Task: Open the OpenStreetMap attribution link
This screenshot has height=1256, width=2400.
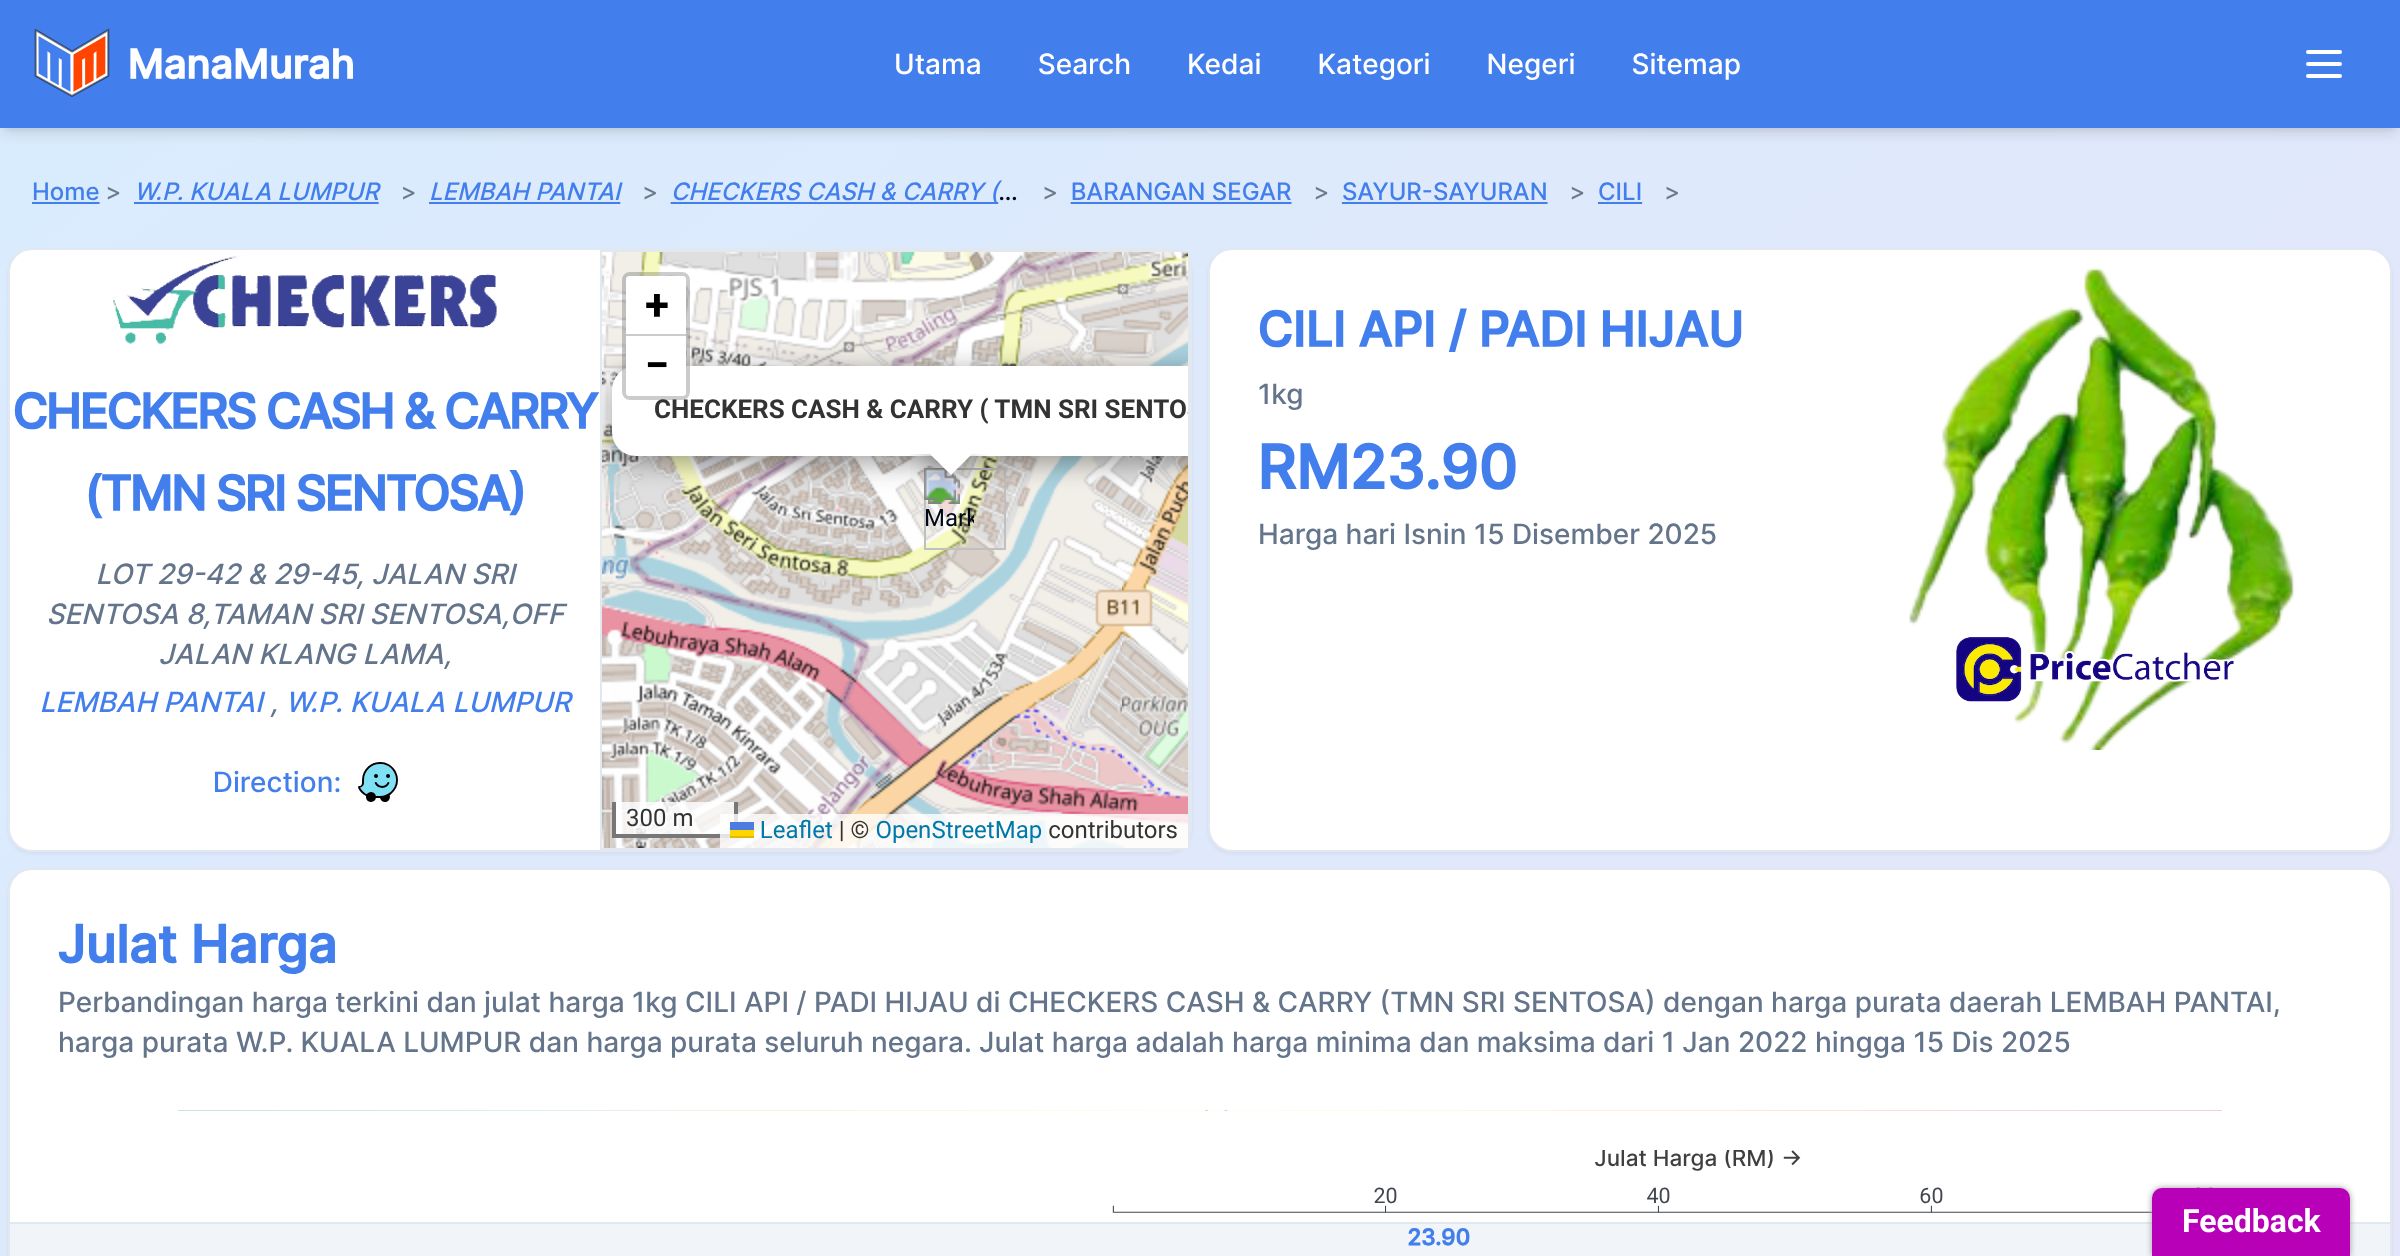Action: pos(957,830)
